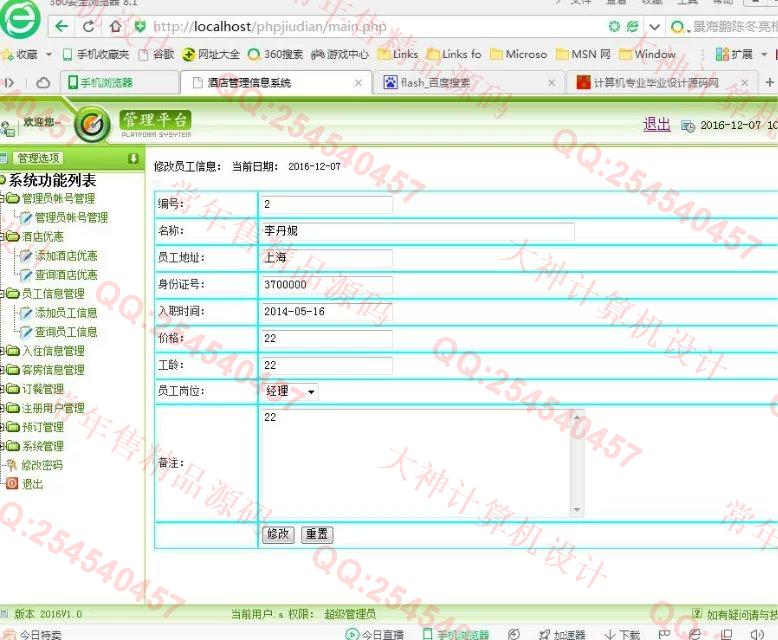
Task: Click the 修改 submit button
Action: (278, 534)
